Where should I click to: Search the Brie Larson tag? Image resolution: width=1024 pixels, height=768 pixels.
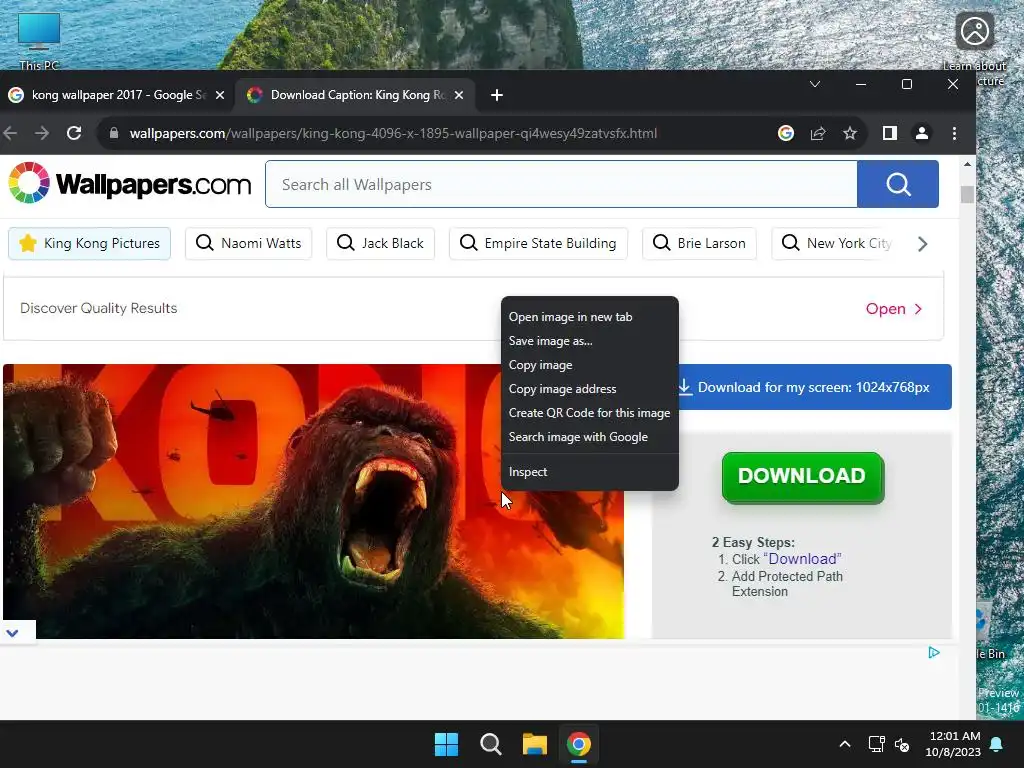699,244
